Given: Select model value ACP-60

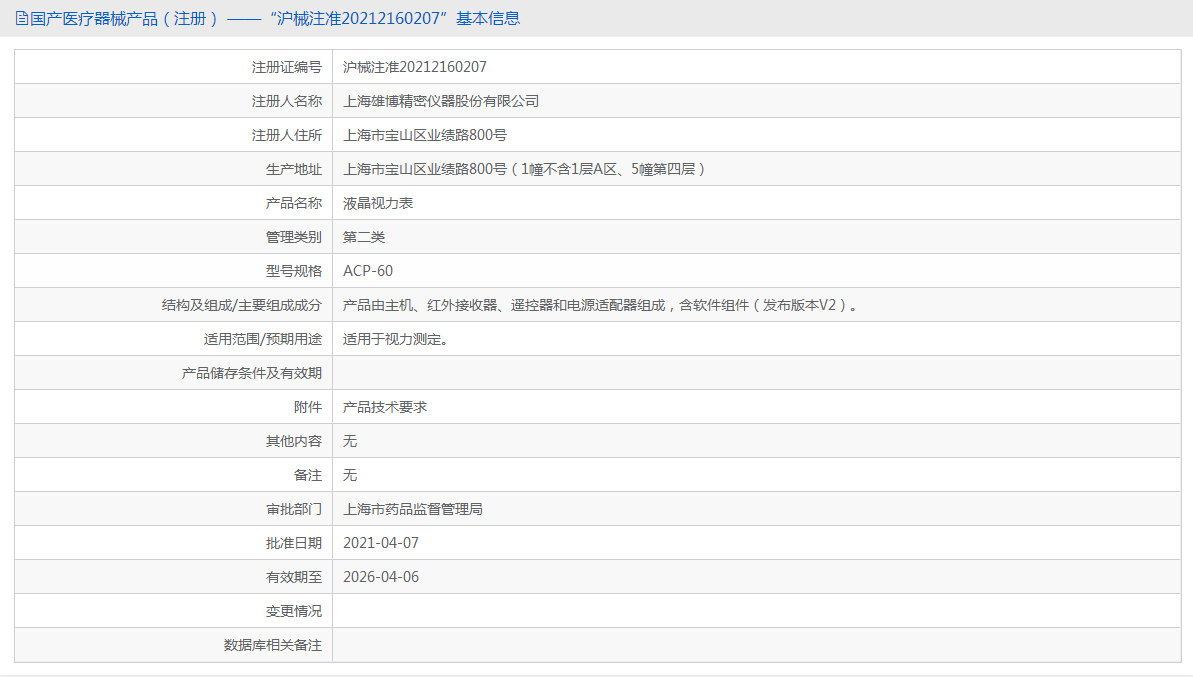Looking at the screenshot, I should point(368,271).
